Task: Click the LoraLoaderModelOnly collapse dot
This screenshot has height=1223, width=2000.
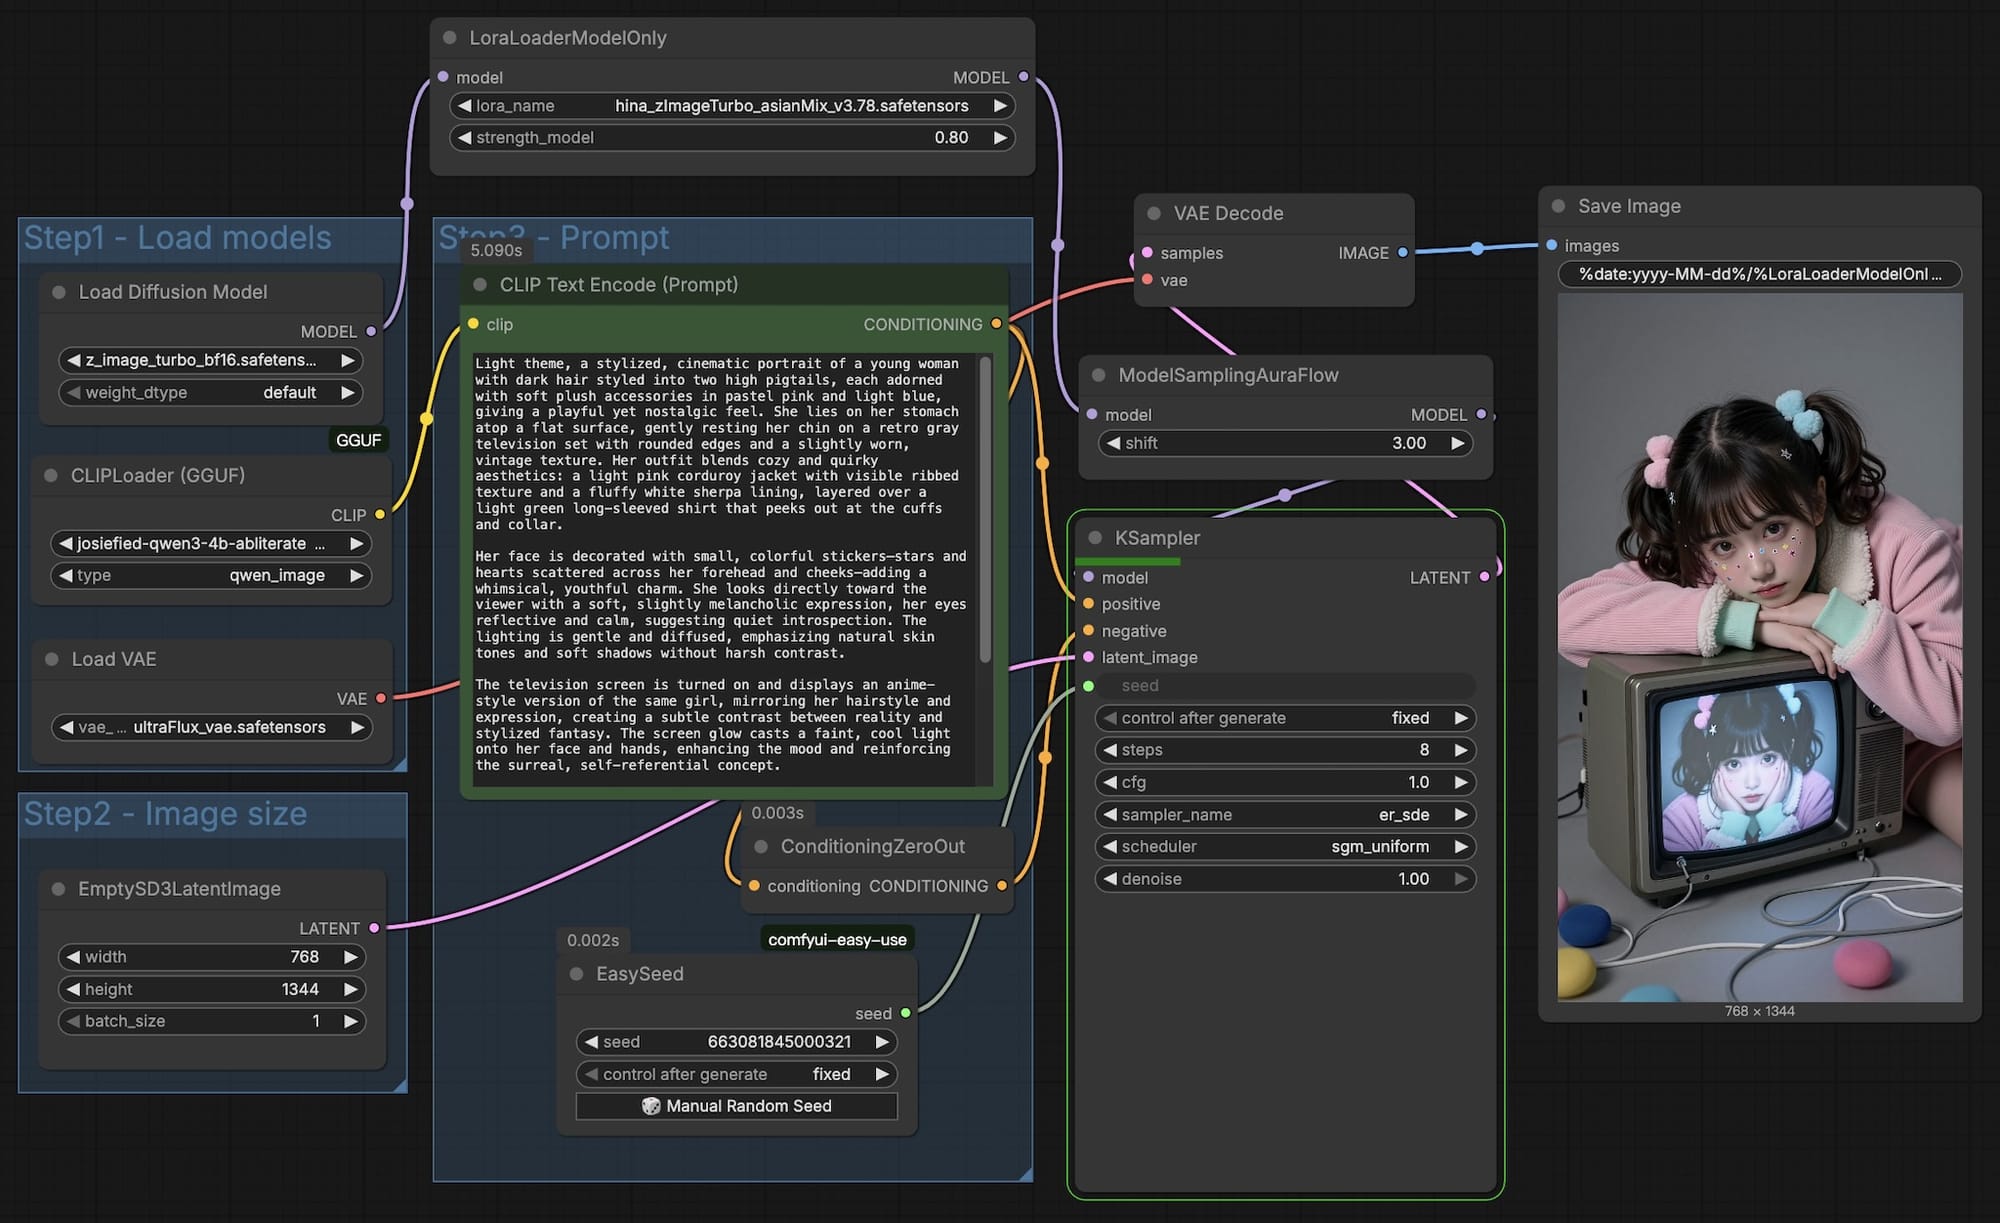Action: 450,38
